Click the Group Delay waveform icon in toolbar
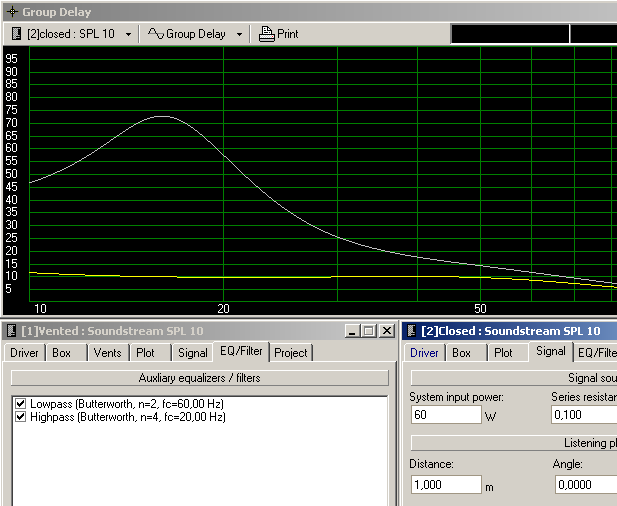 tap(155, 34)
